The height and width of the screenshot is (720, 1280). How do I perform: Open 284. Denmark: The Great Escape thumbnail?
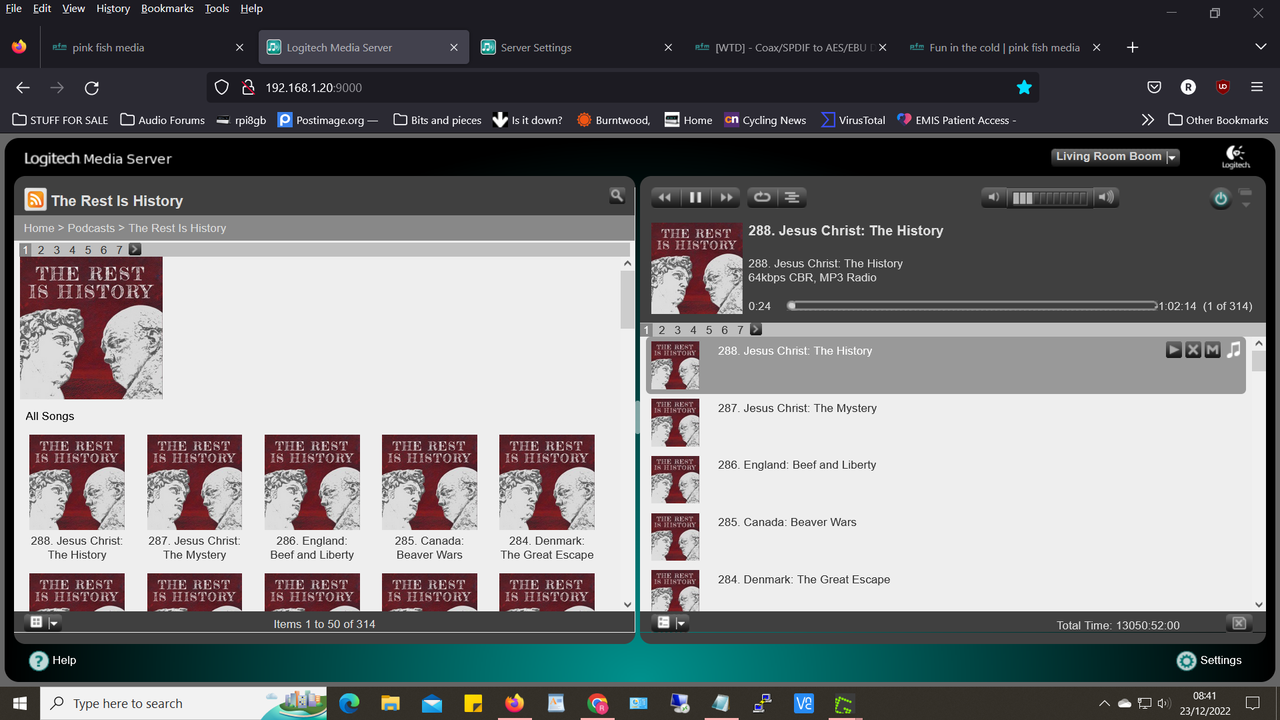click(547, 482)
